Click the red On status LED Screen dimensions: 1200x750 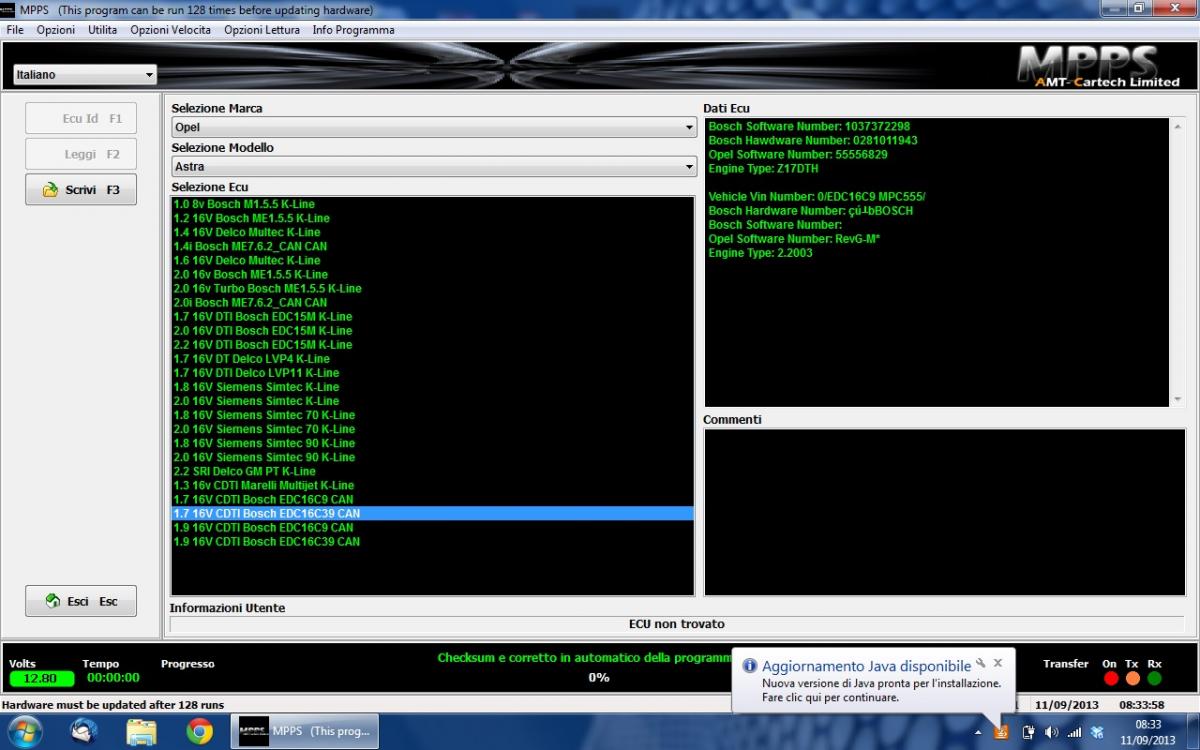tap(1110, 678)
